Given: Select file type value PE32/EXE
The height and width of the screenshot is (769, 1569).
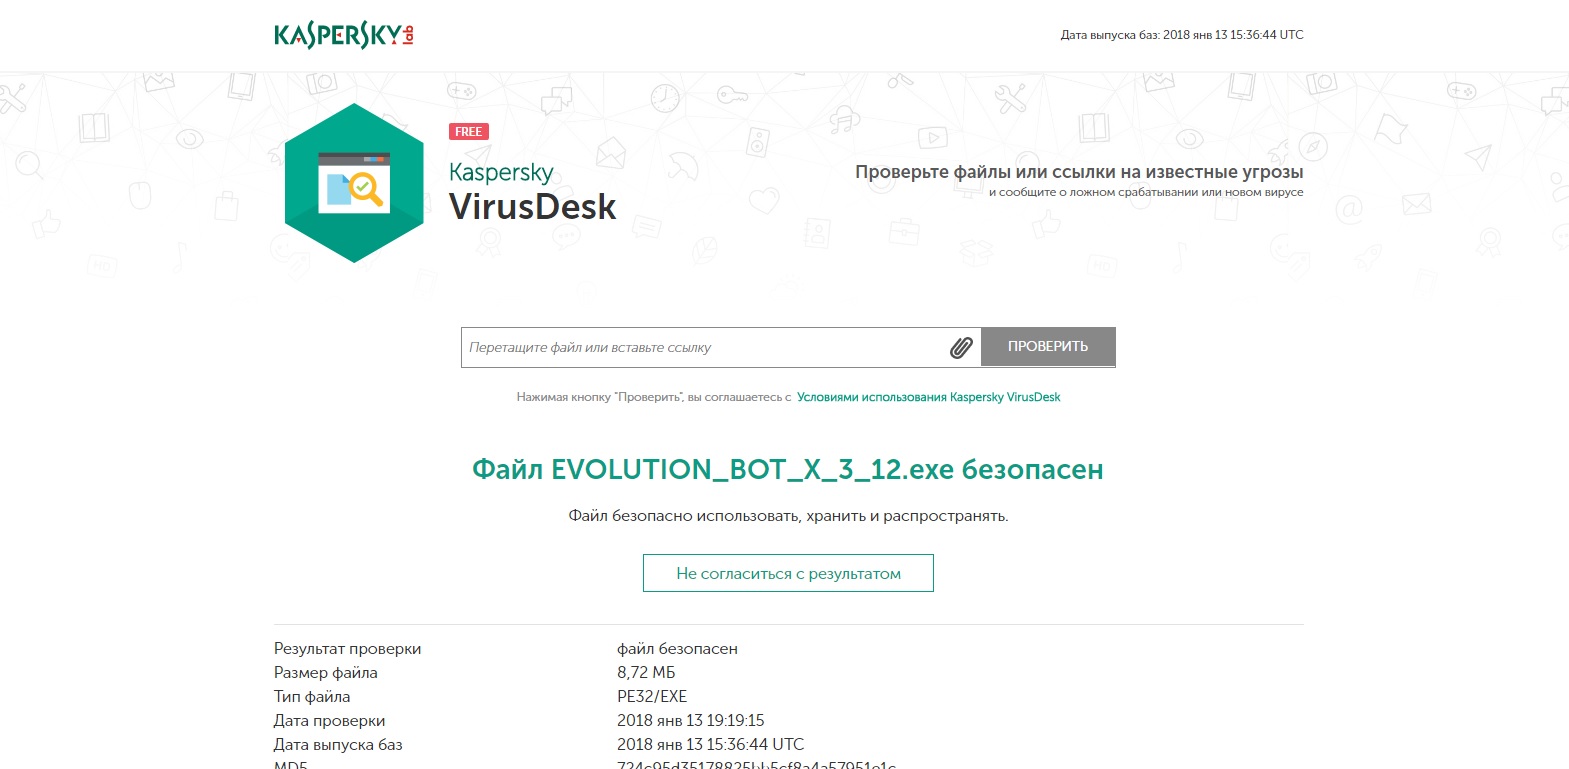Looking at the screenshot, I should pos(652,697).
